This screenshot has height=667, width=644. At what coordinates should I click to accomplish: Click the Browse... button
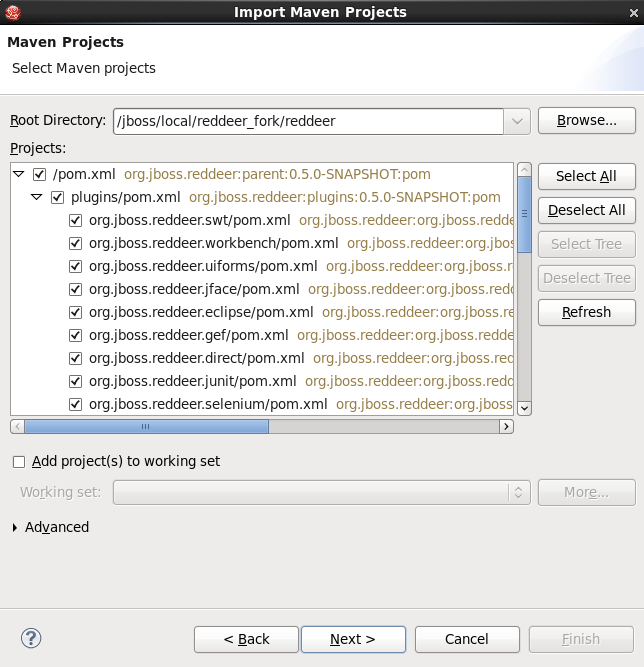click(587, 121)
